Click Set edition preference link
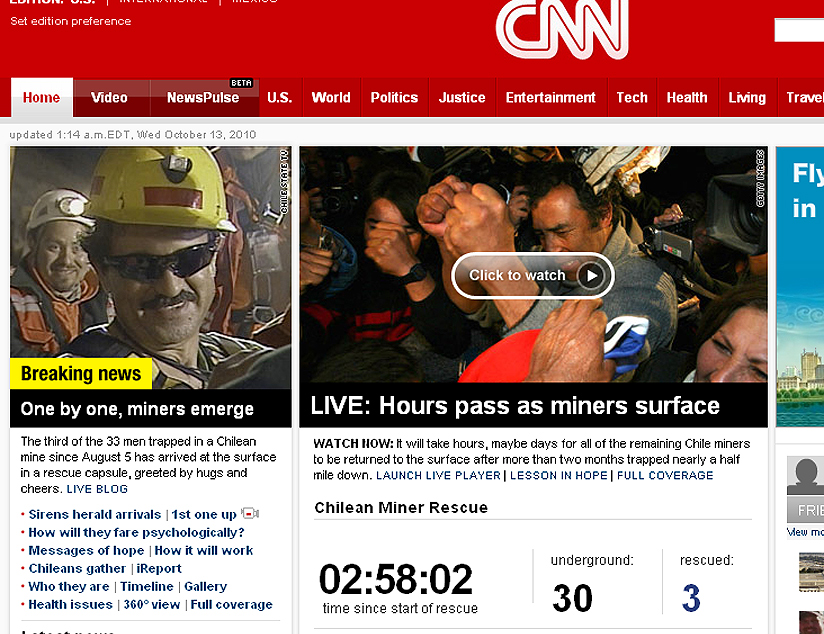Viewport: 824px width, 634px height. tap(70, 21)
